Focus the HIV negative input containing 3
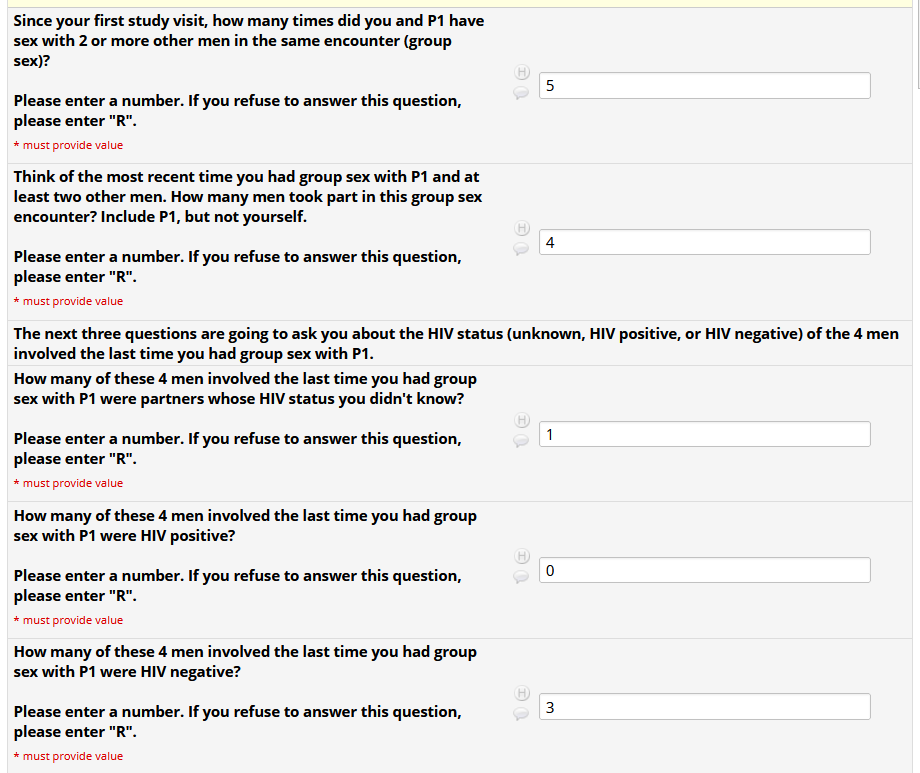 (x=704, y=707)
